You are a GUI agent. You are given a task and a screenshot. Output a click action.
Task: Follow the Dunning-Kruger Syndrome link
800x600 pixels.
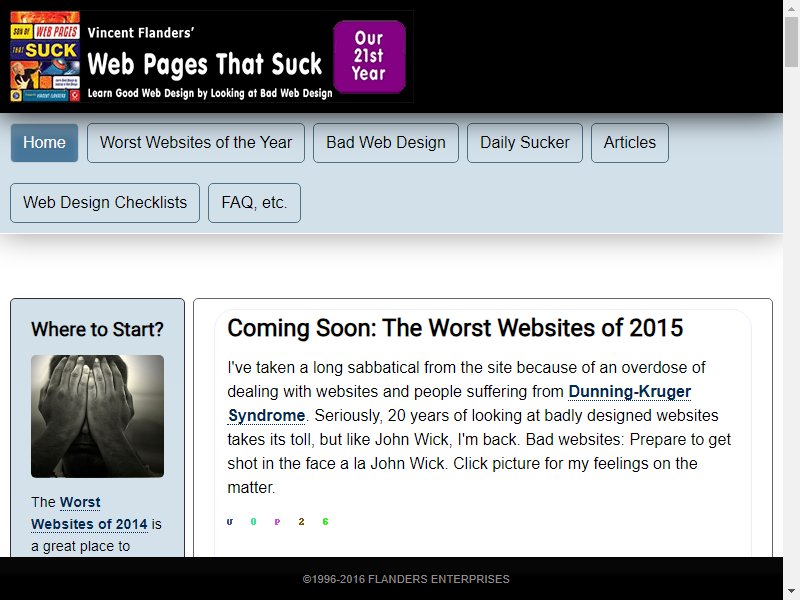click(x=630, y=392)
